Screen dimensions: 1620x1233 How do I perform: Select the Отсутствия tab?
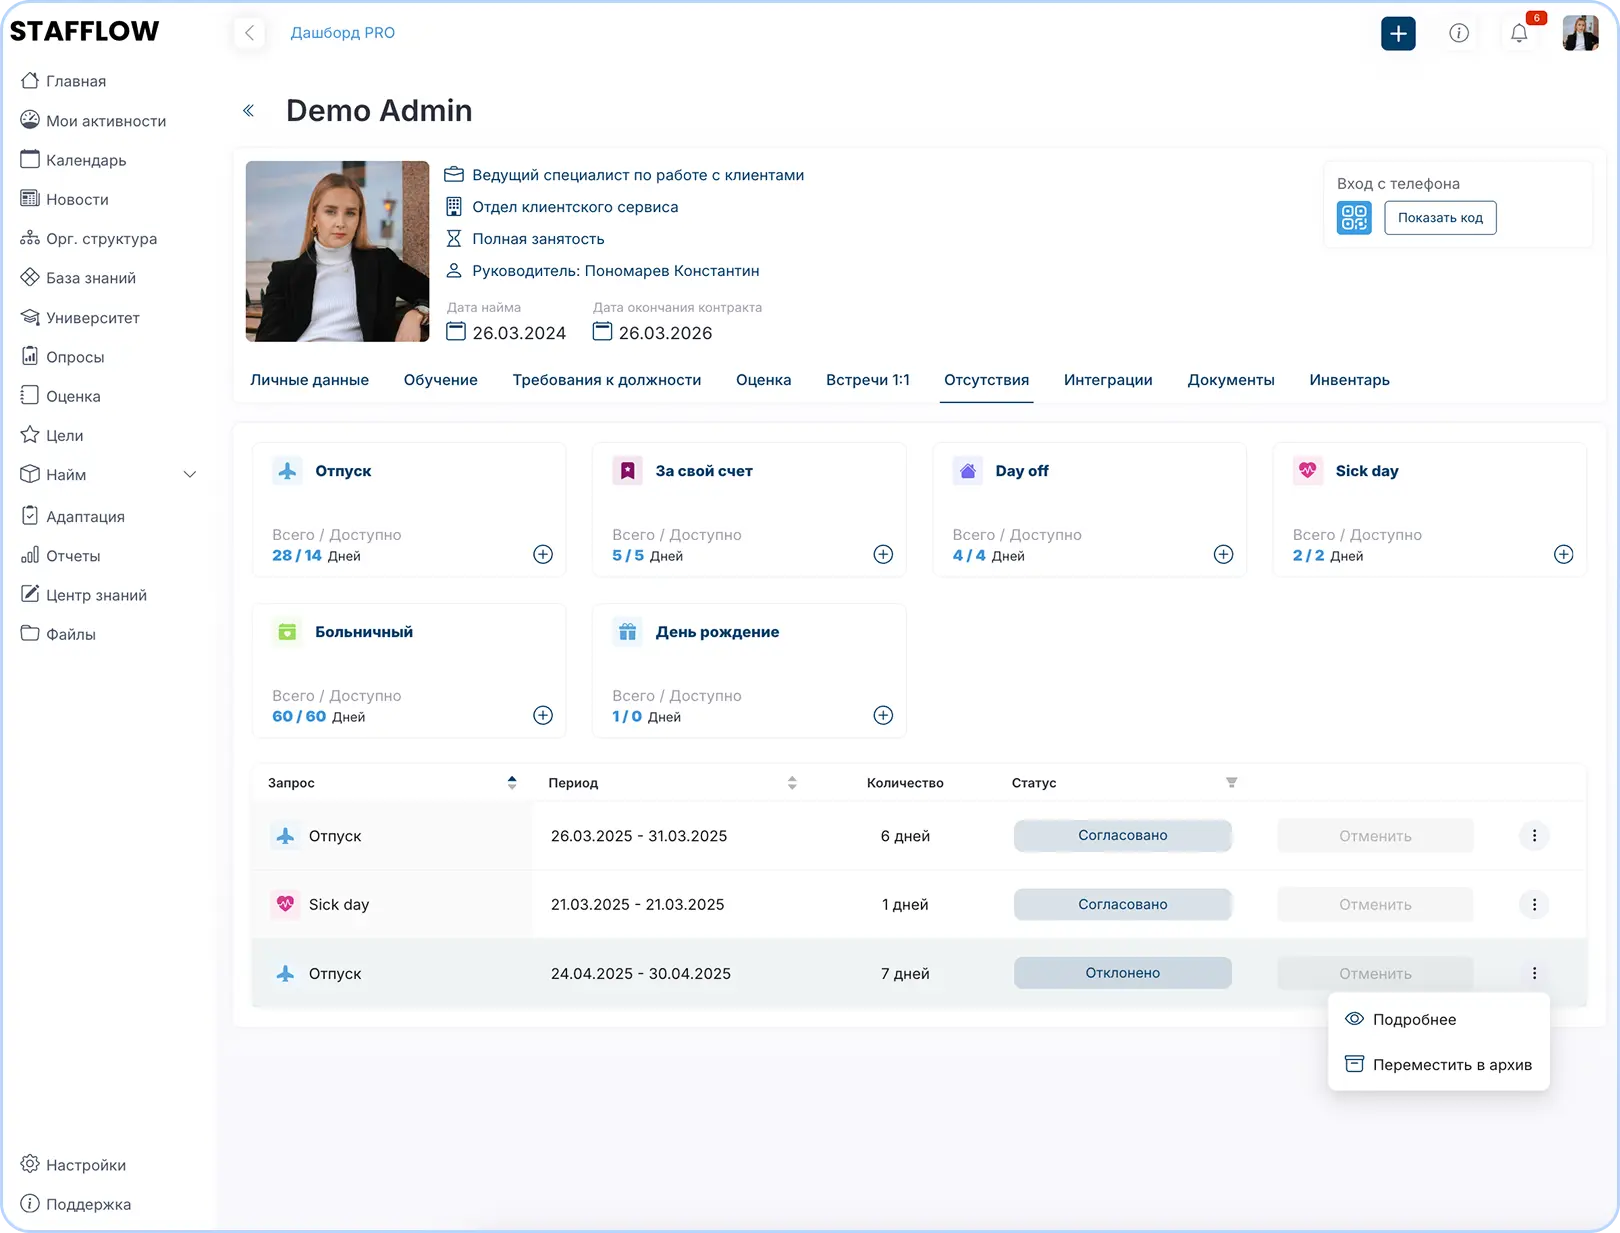(986, 380)
